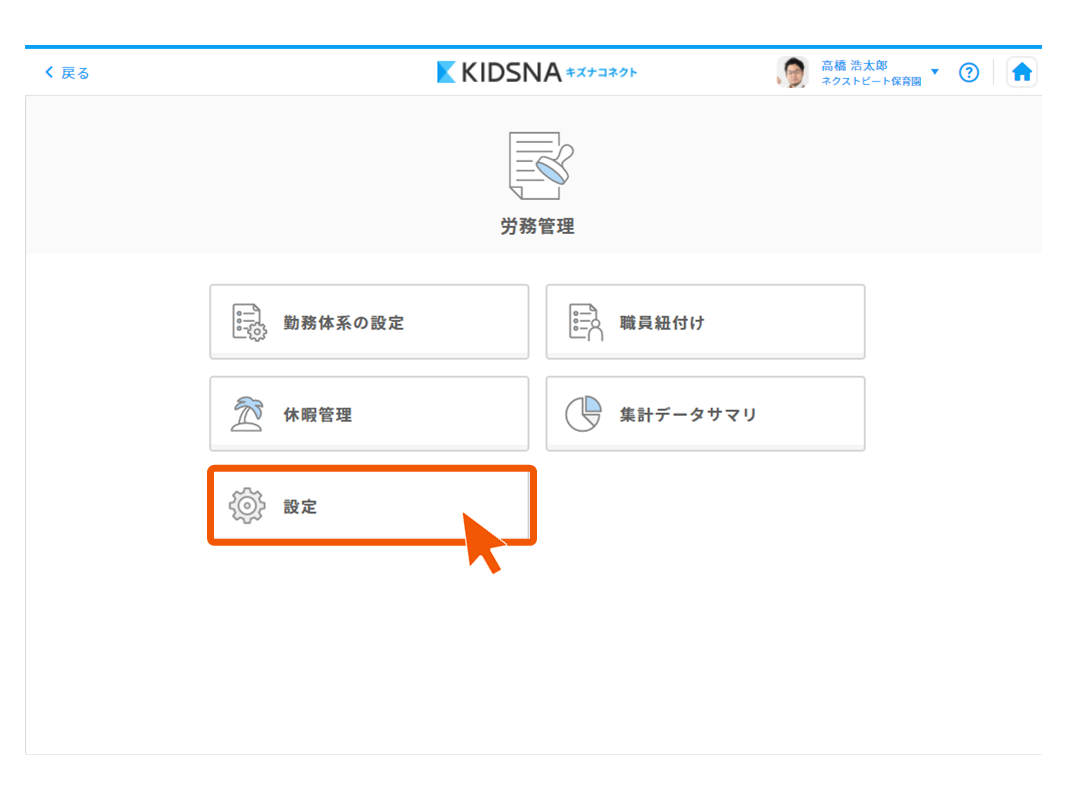1067x800 pixels.
Task: Click the user name 高橋 浩太郎
Action: [x=853, y=65]
